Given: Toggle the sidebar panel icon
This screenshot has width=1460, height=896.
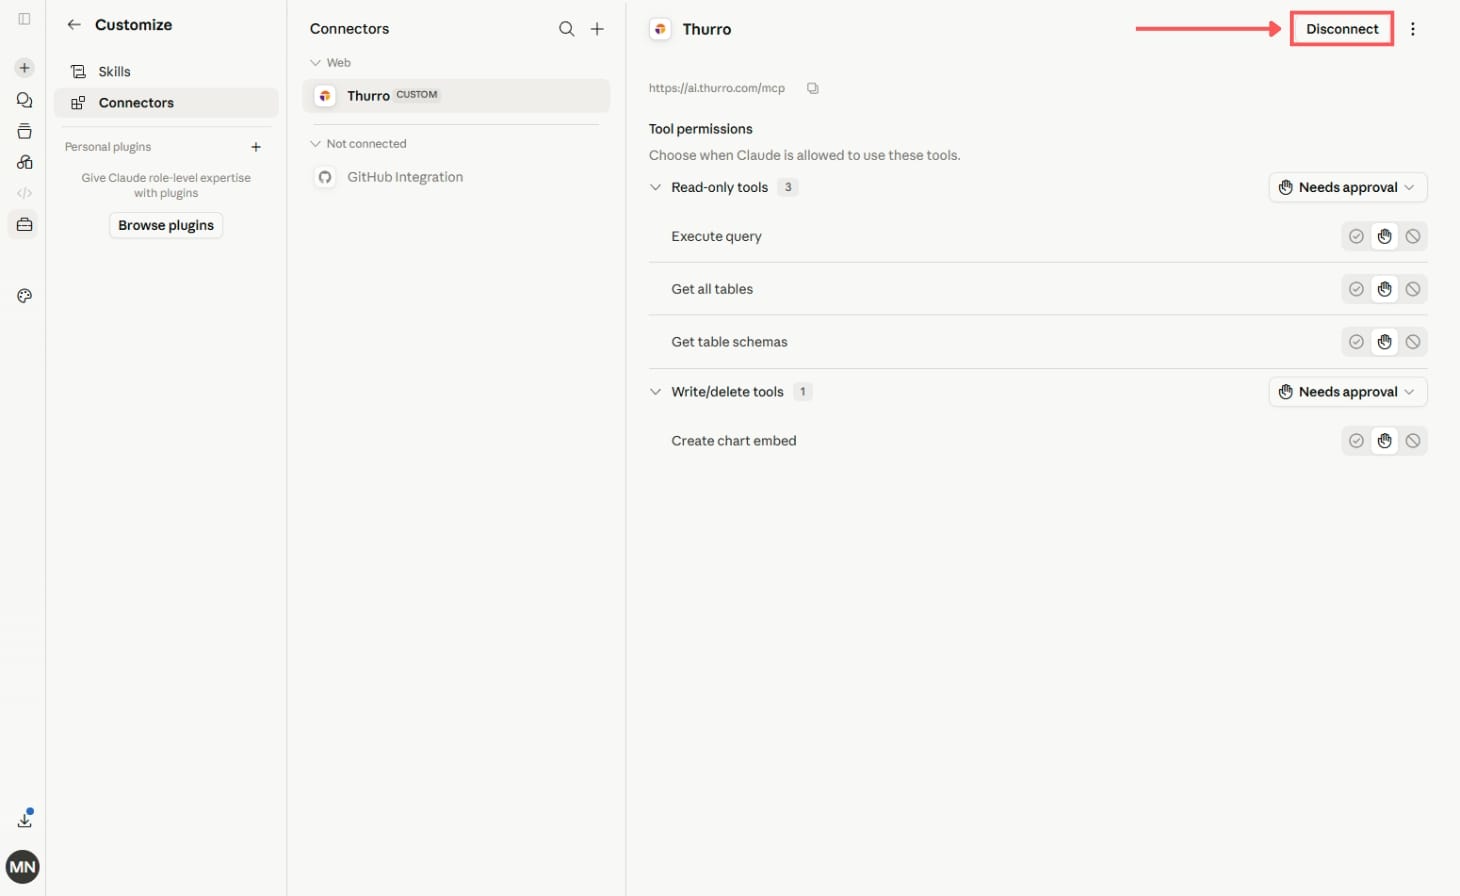Looking at the screenshot, I should (x=24, y=19).
